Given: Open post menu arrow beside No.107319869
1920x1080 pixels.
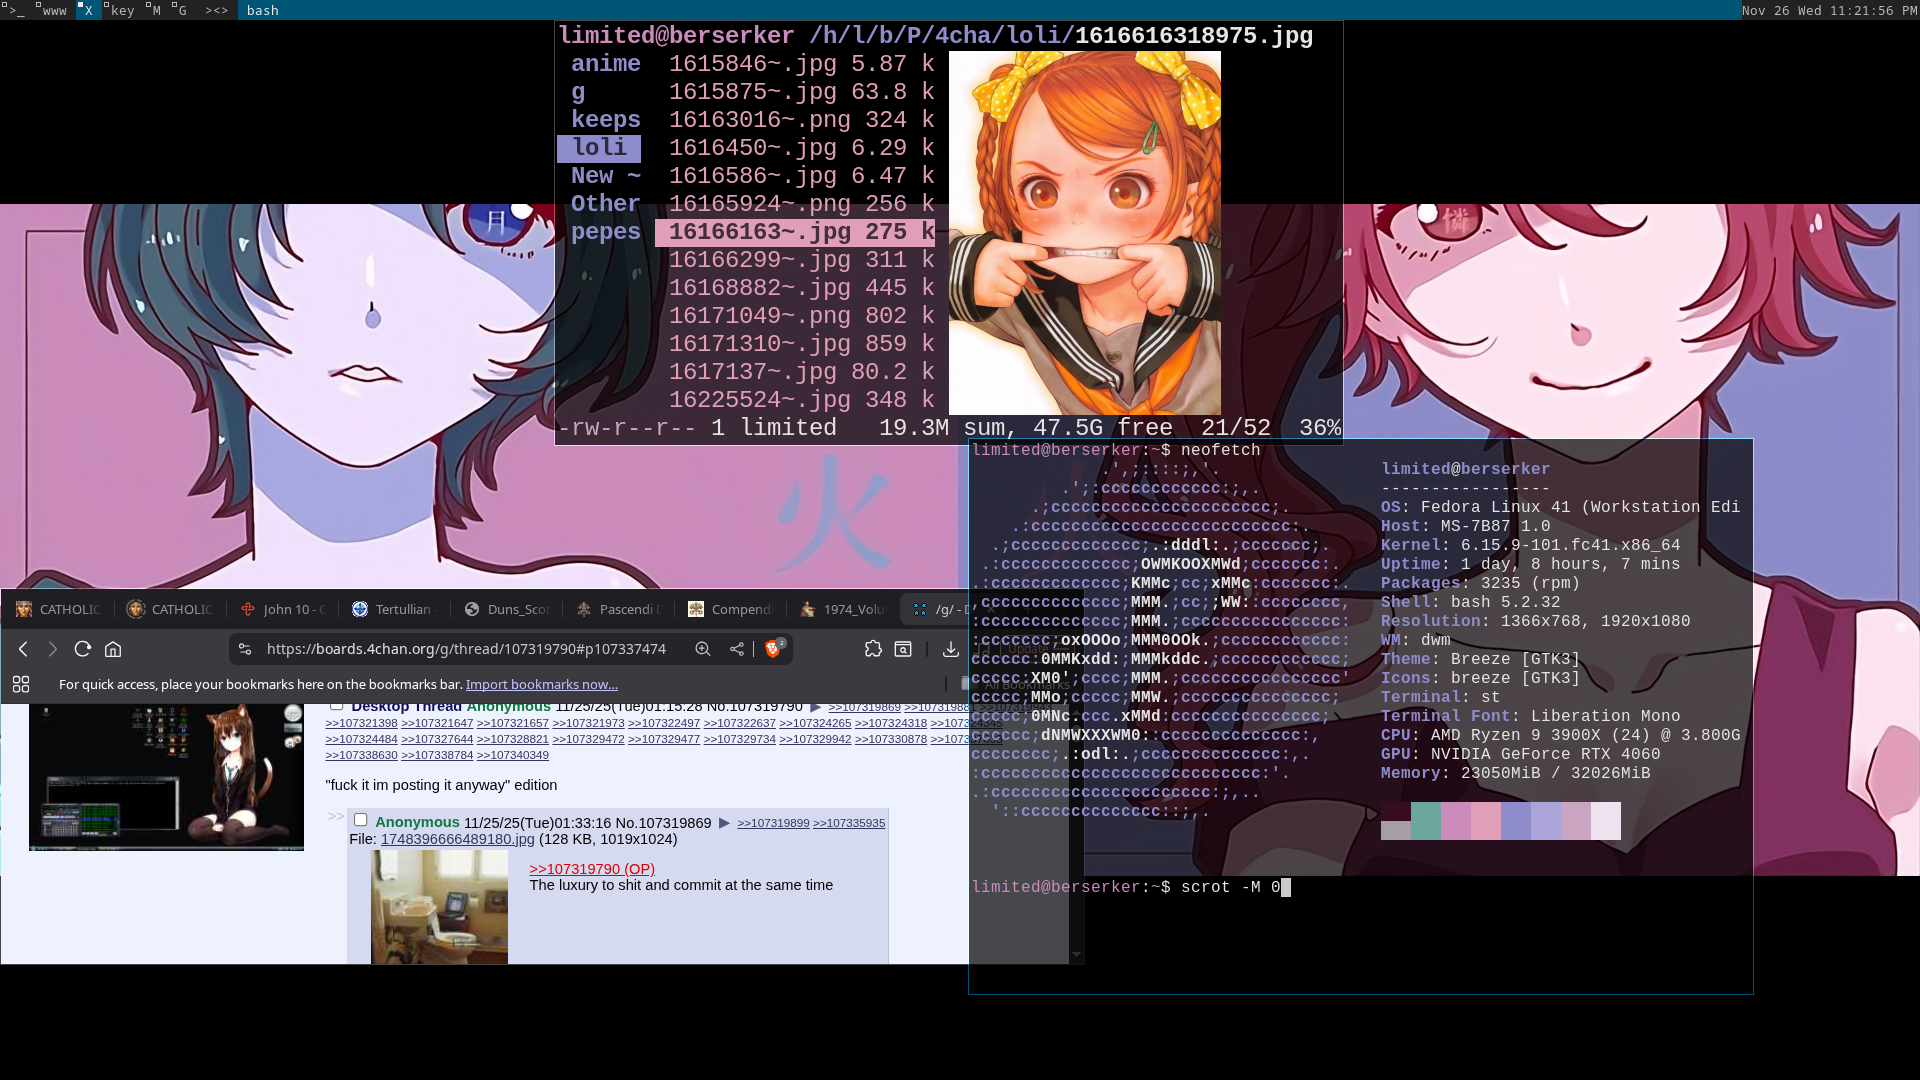Looking at the screenshot, I should (x=724, y=823).
